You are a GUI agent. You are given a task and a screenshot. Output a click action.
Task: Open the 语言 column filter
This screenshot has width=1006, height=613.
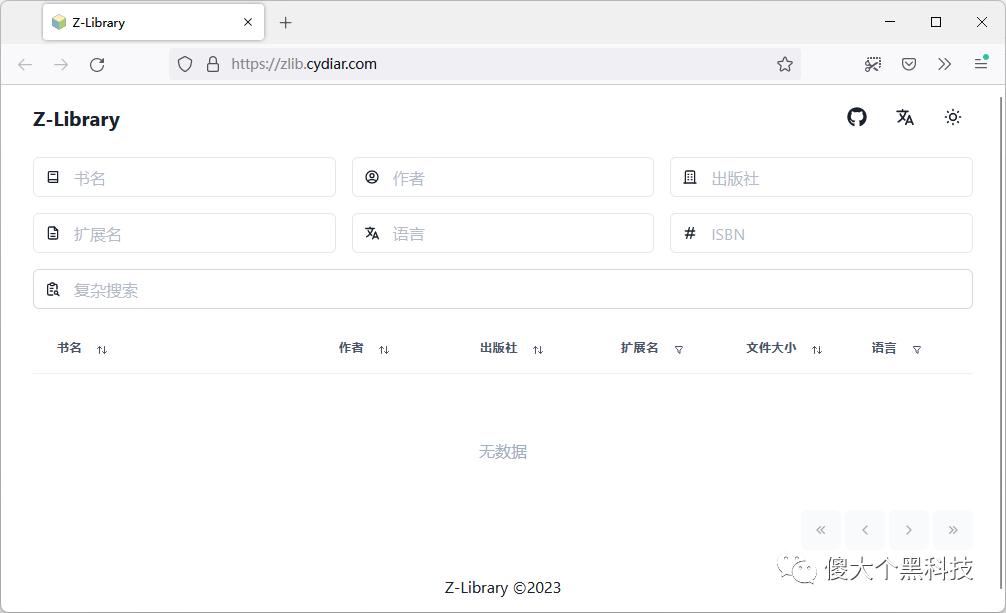(916, 349)
